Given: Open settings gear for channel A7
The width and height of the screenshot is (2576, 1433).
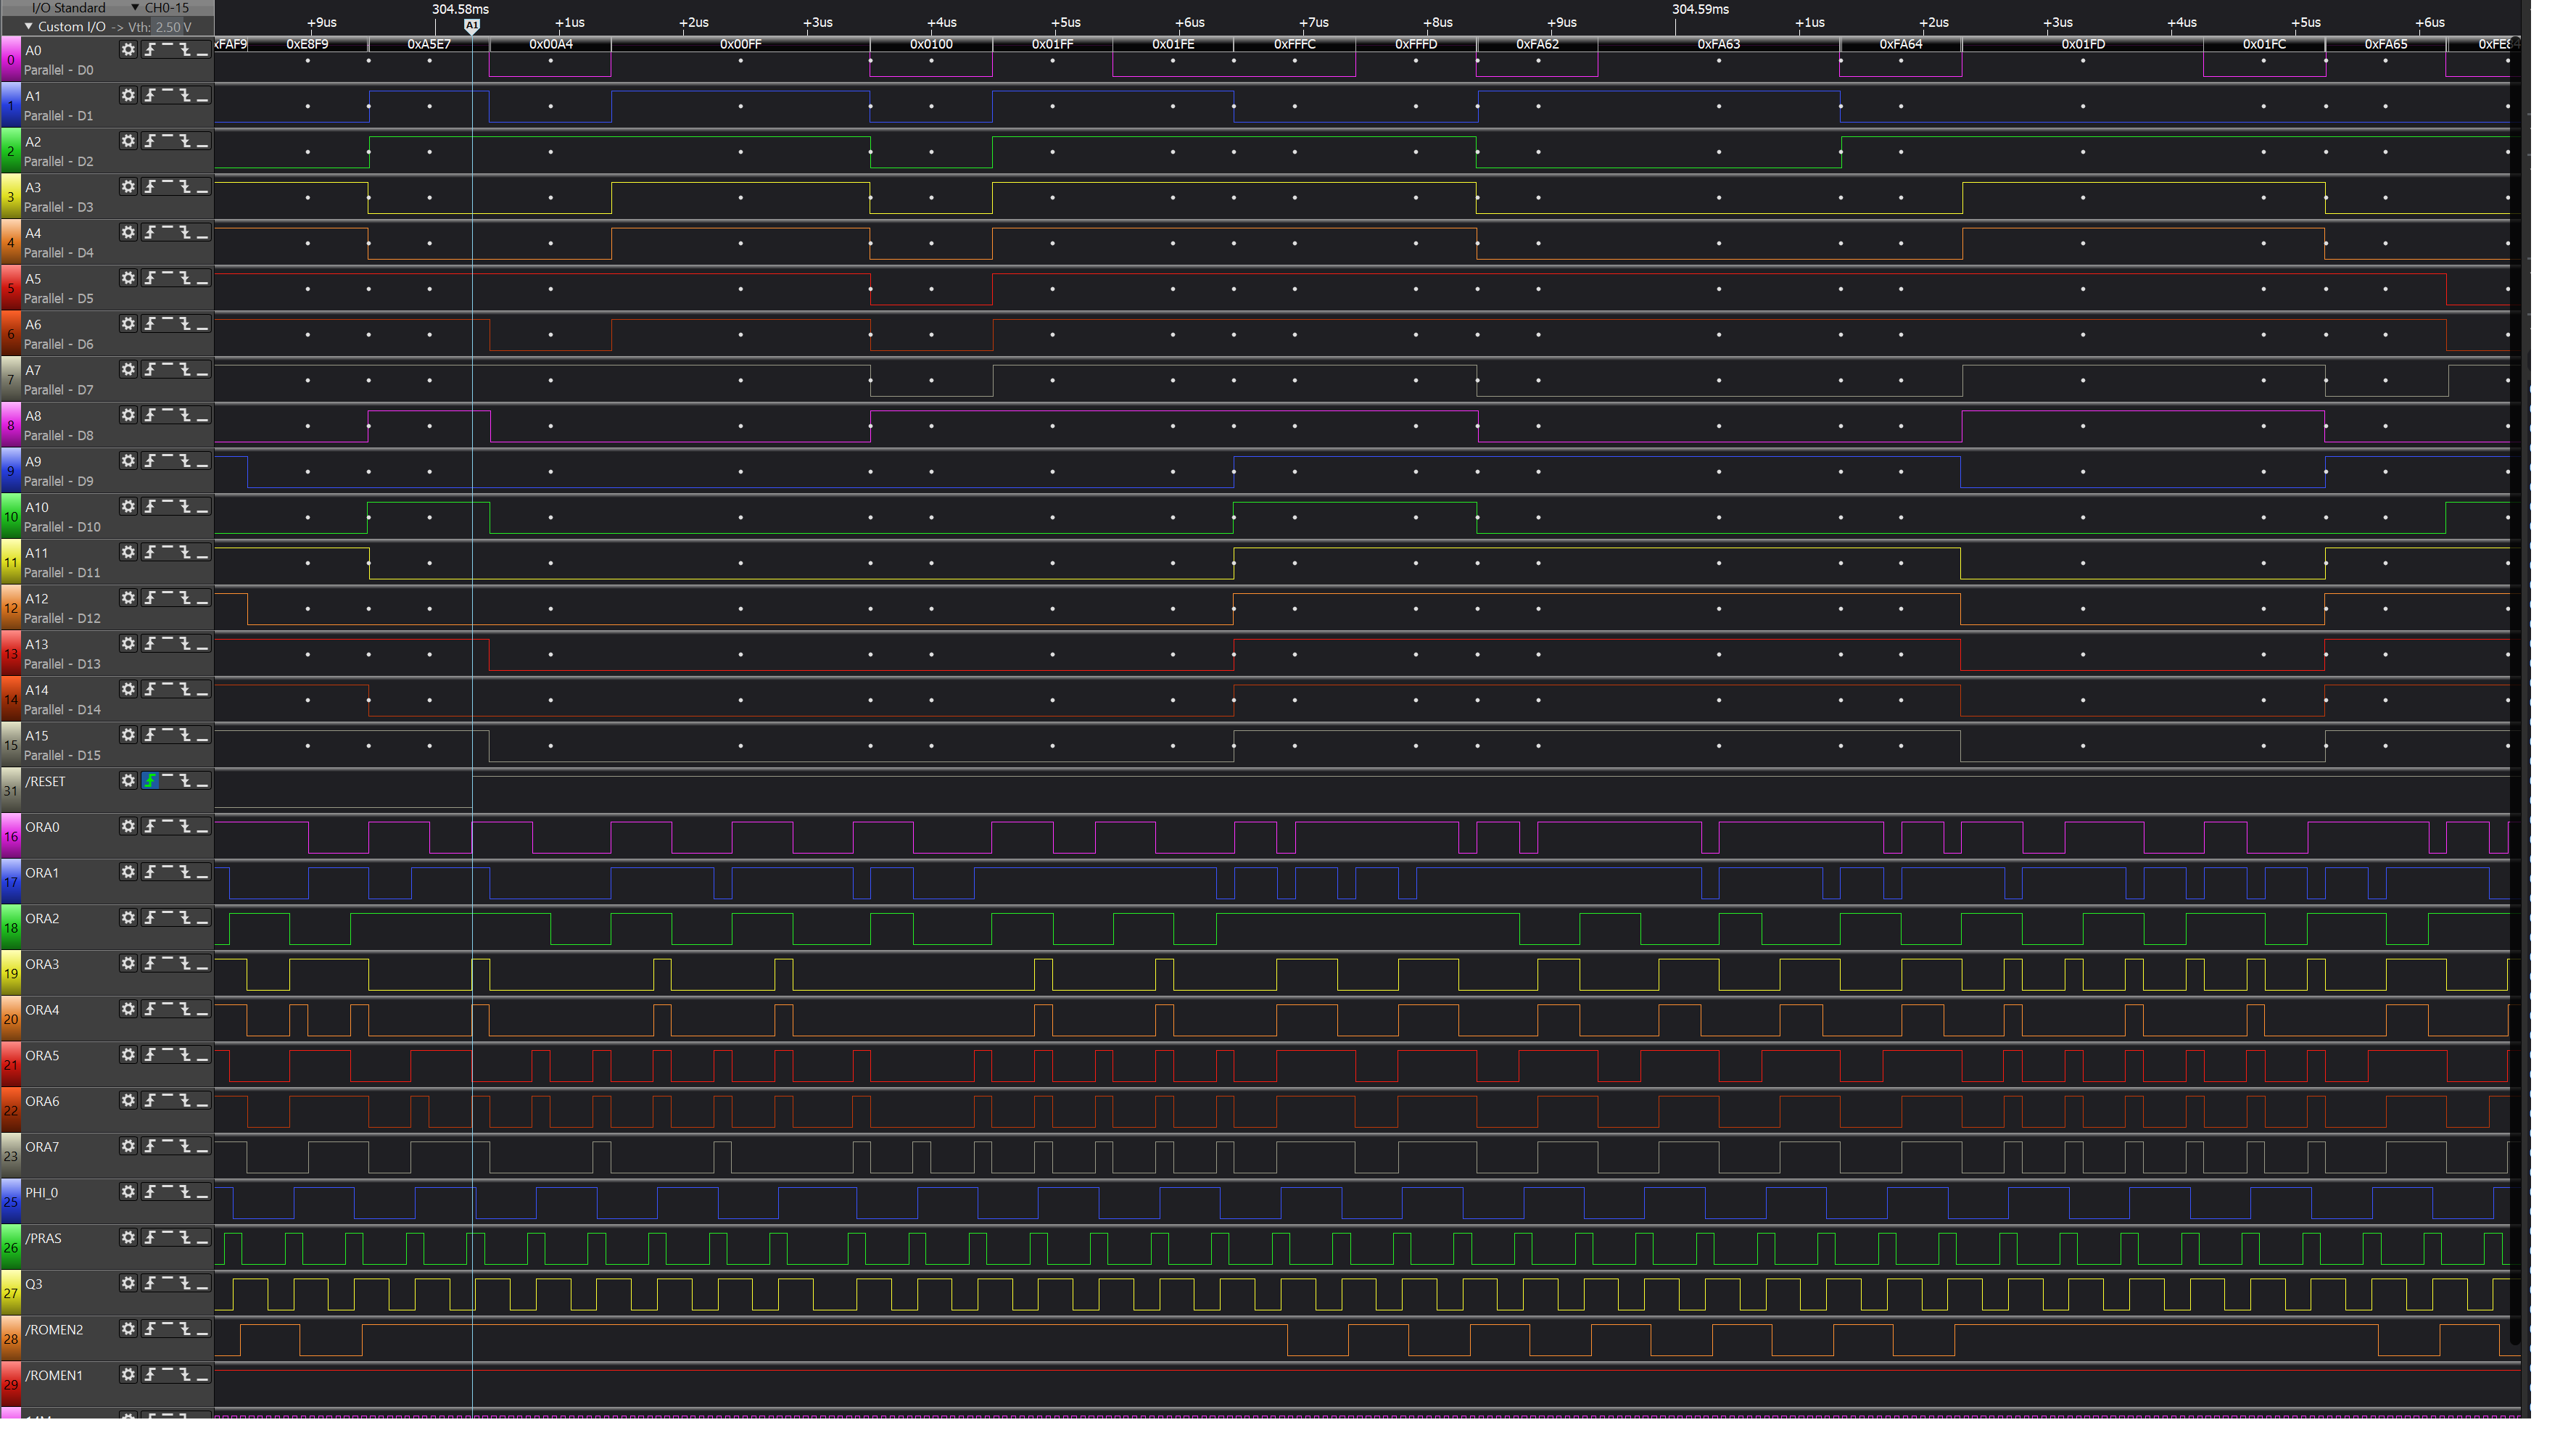Looking at the screenshot, I should [128, 369].
